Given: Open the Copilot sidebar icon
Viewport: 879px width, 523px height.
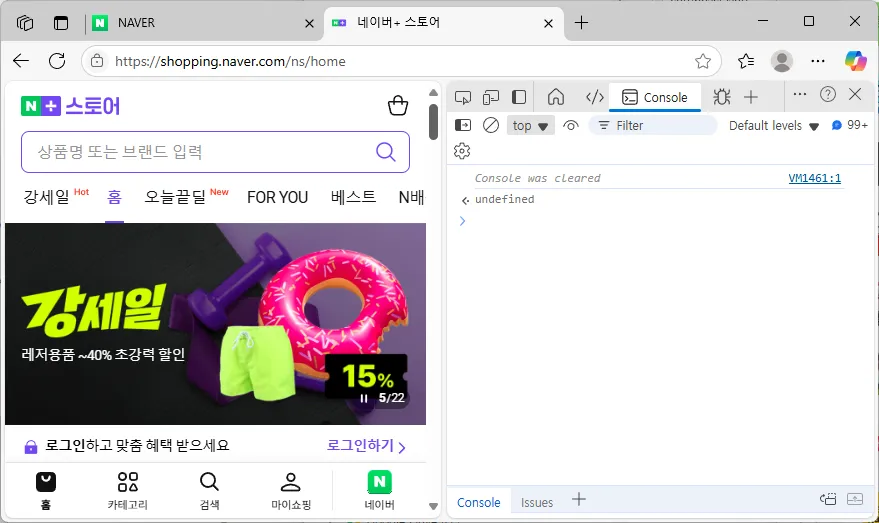Looking at the screenshot, I should click(x=855, y=61).
